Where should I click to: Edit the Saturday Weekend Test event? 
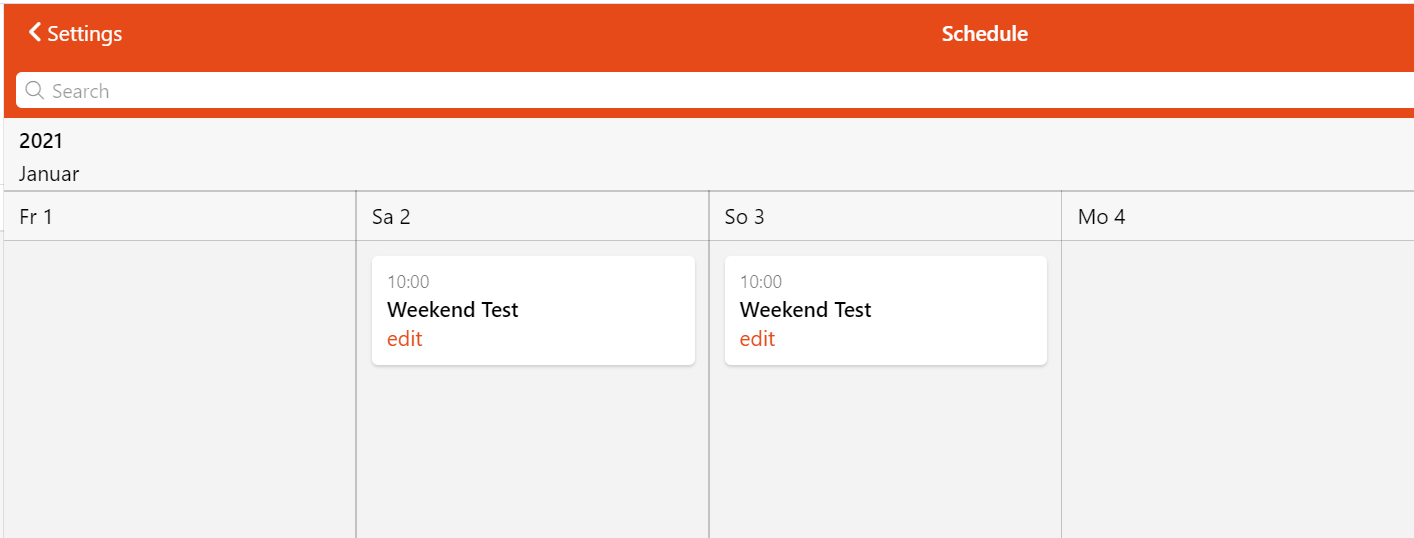pyautogui.click(x=405, y=339)
